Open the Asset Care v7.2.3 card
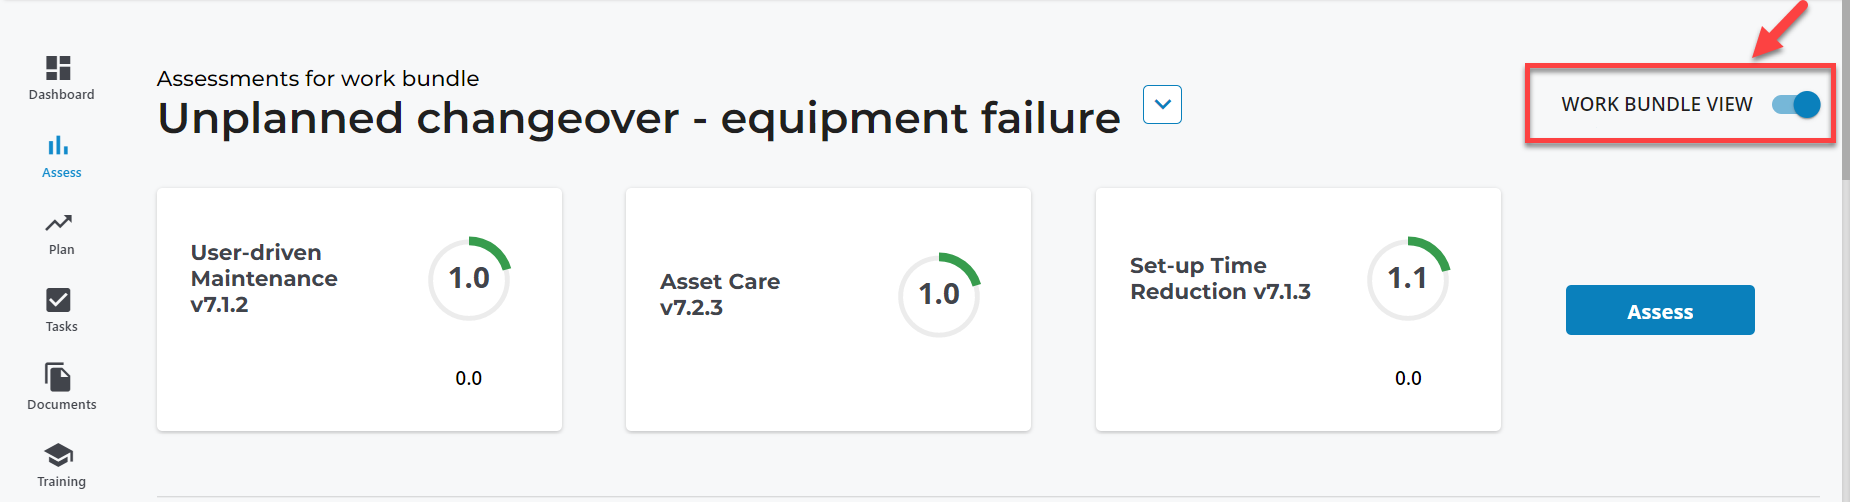The height and width of the screenshot is (502, 1850). (x=828, y=309)
